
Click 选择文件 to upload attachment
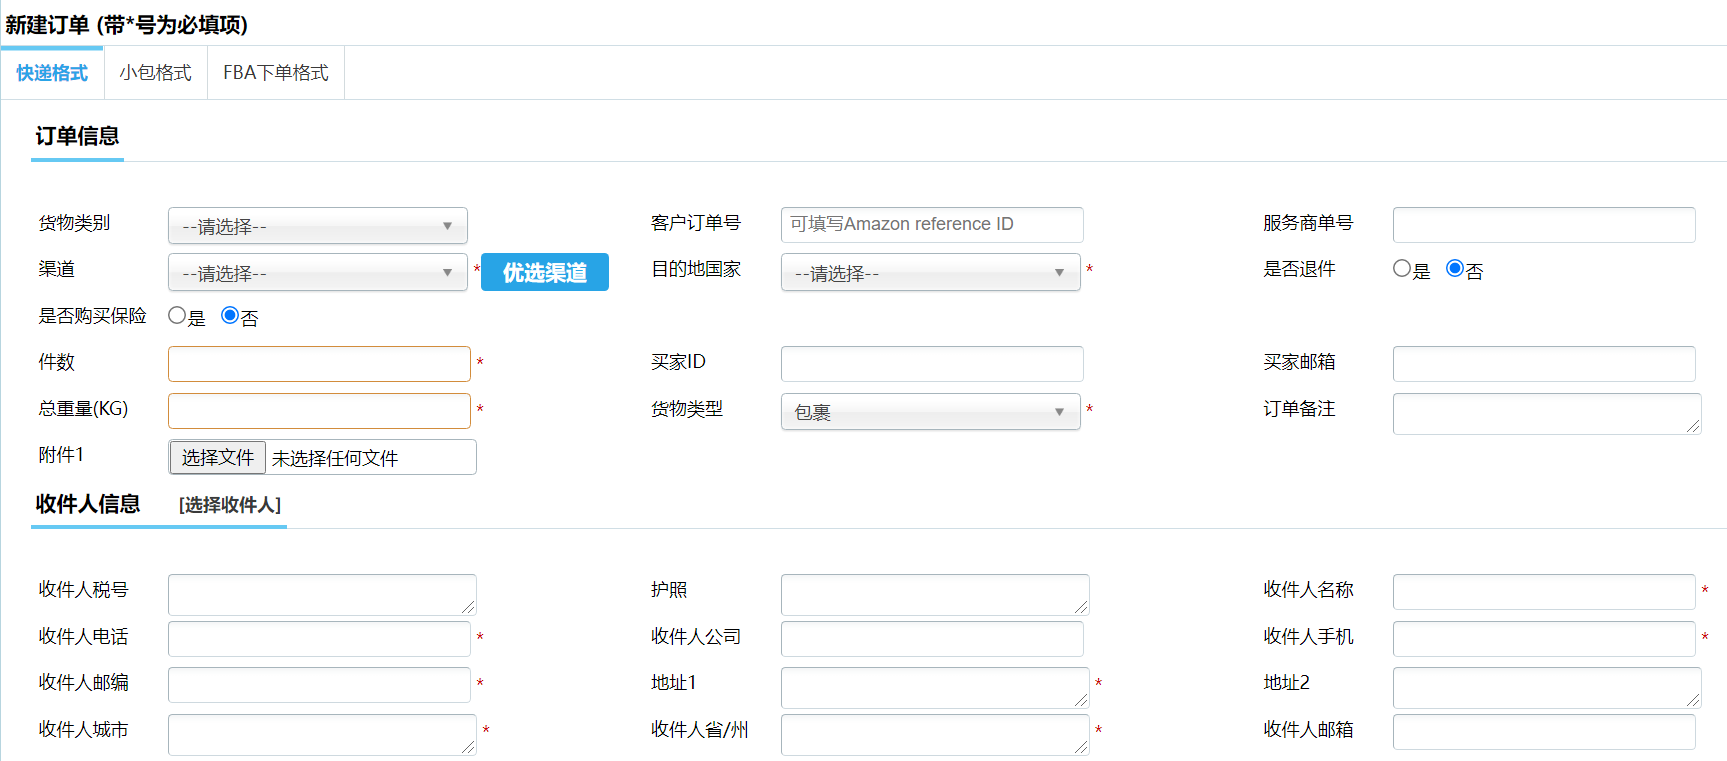(217, 457)
